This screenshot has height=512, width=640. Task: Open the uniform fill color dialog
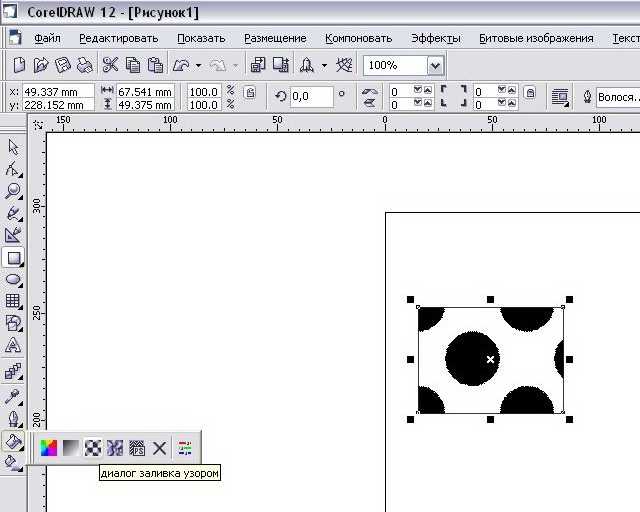(49, 448)
